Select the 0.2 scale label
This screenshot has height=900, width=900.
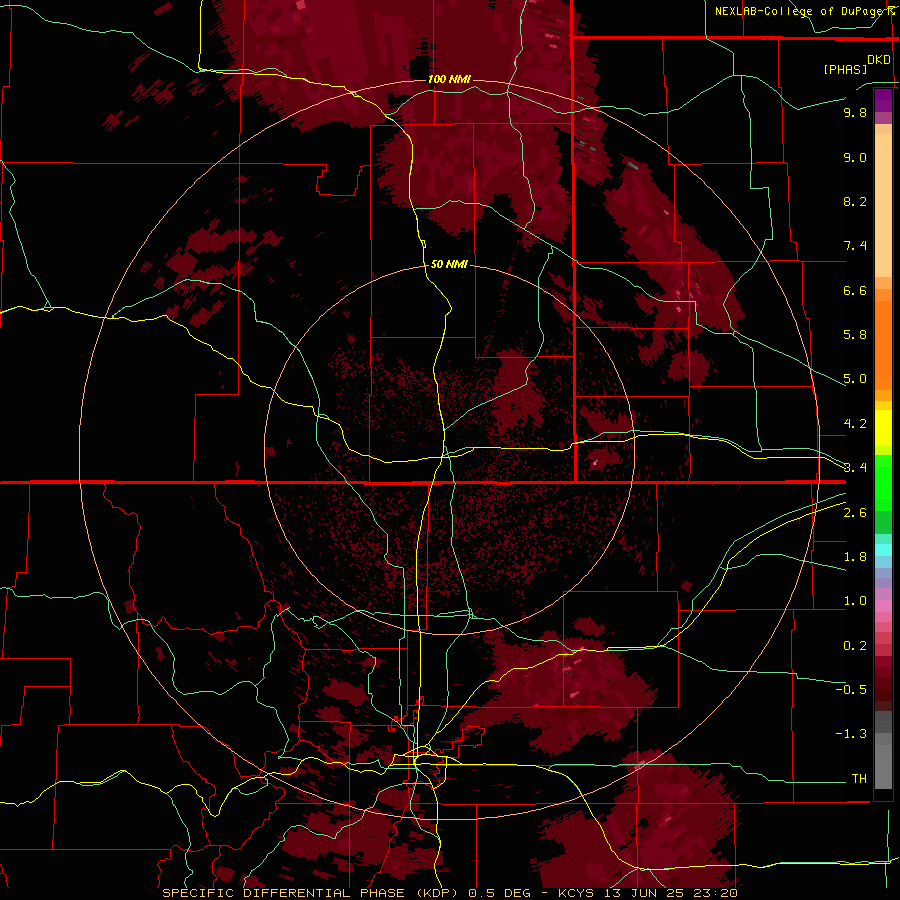(855, 646)
